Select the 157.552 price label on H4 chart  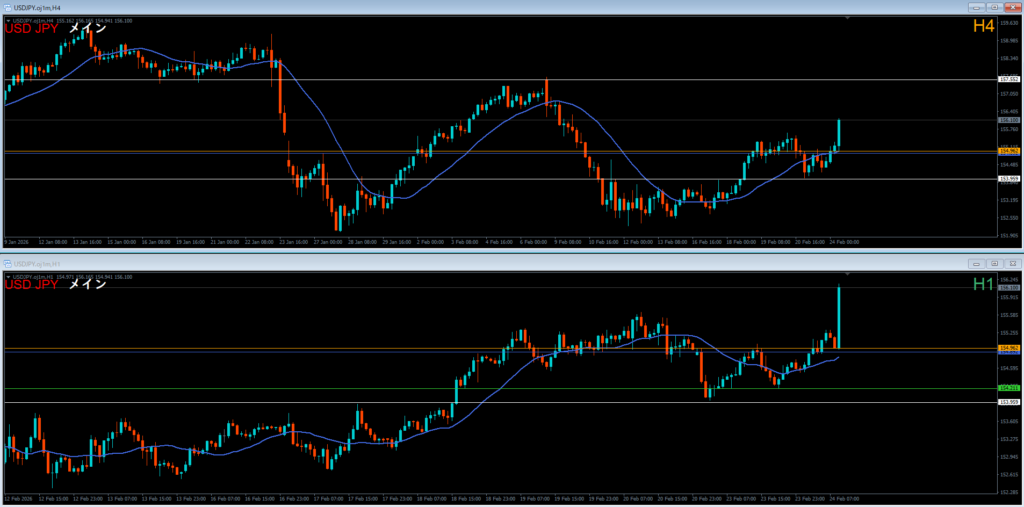tap(1008, 79)
